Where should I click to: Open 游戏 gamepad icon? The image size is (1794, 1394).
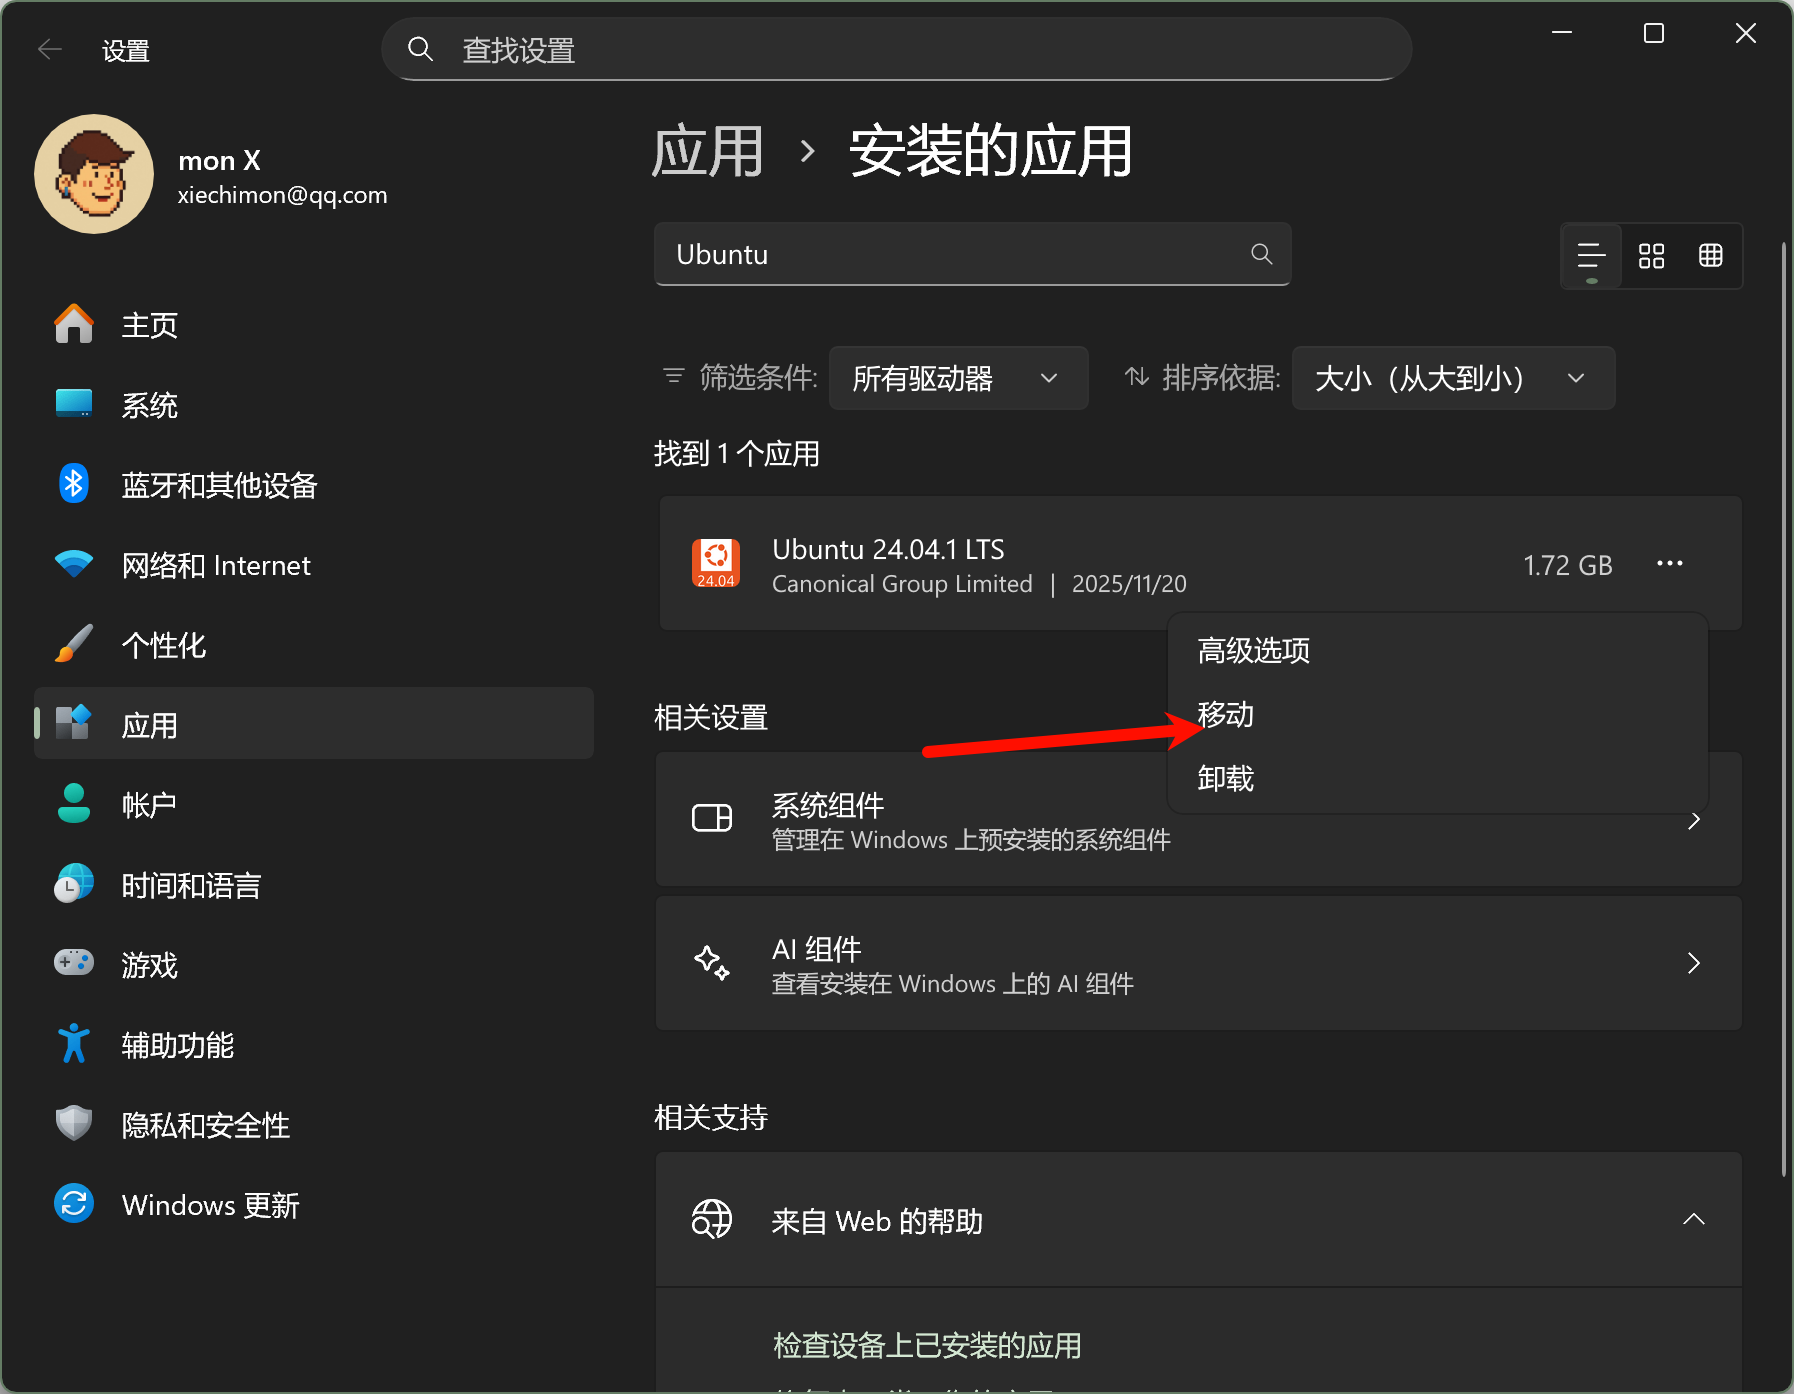point(74,963)
